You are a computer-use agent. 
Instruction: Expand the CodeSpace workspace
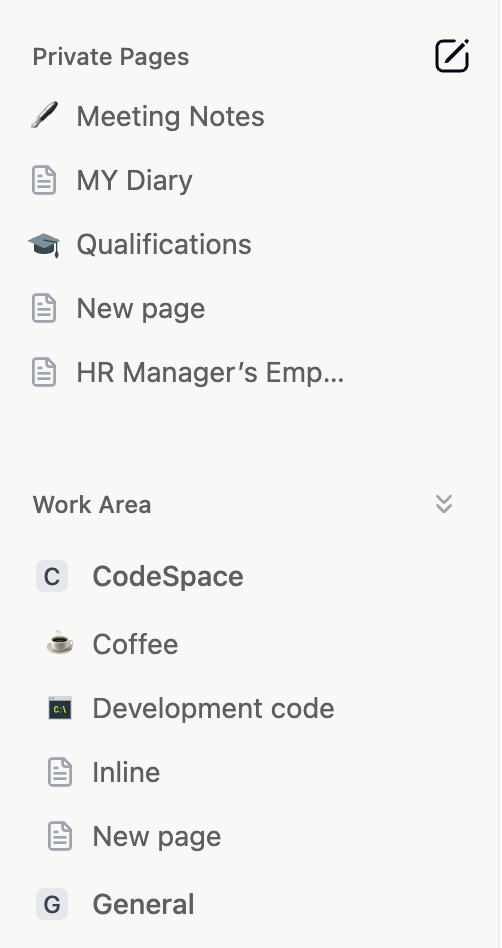tap(168, 576)
